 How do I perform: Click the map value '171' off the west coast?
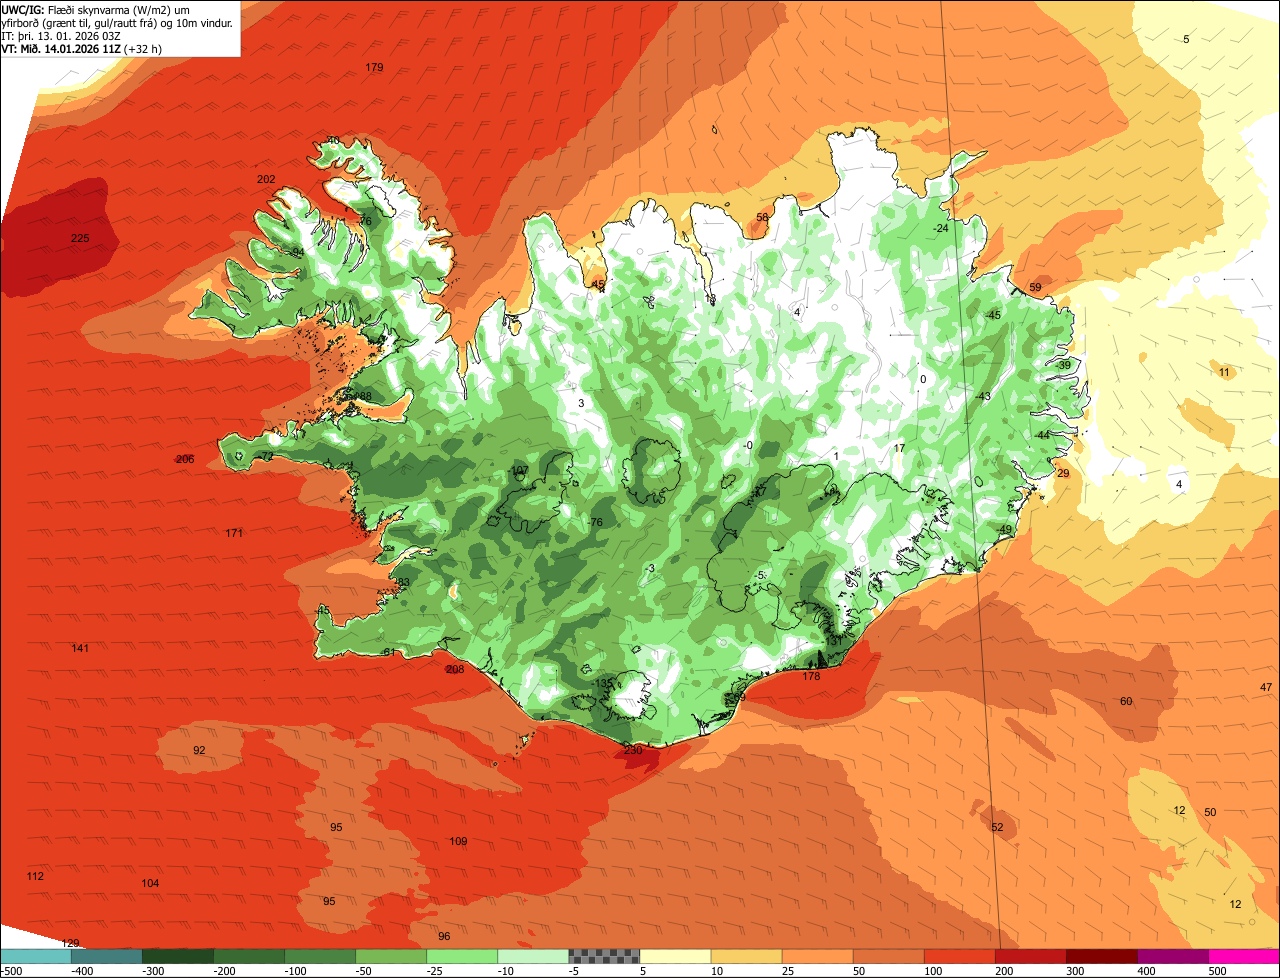[234, 533]
